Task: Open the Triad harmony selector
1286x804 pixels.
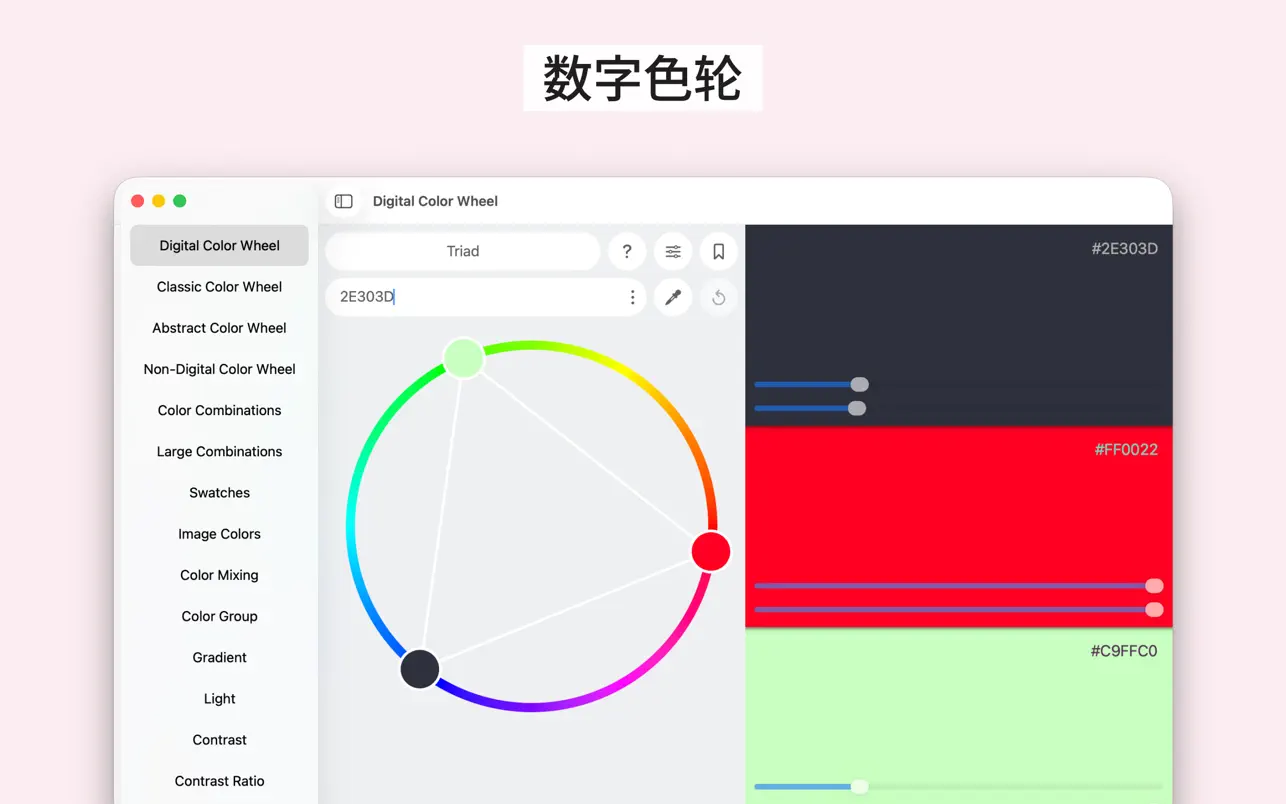Action: pyautogui.click(x=461, y=251)
